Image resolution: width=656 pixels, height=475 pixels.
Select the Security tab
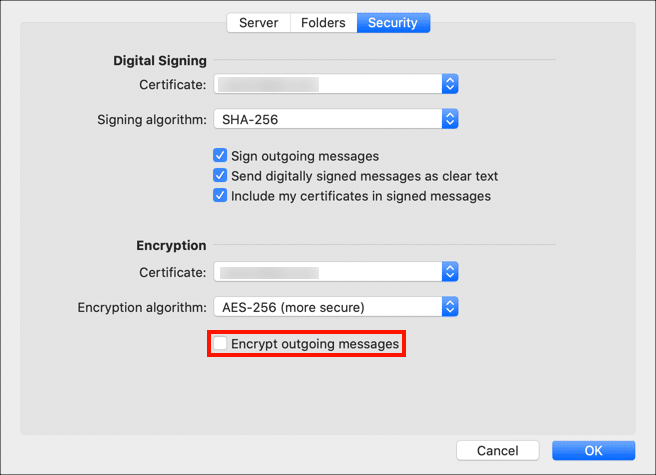point(393,22)
